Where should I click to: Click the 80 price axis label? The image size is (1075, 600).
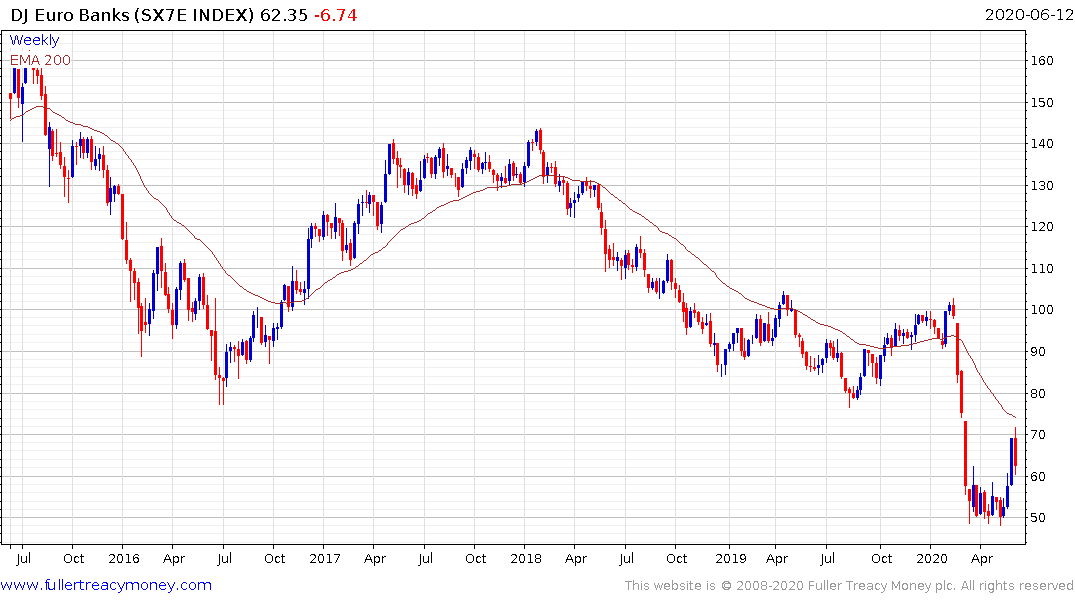[x=1039, y=394]
